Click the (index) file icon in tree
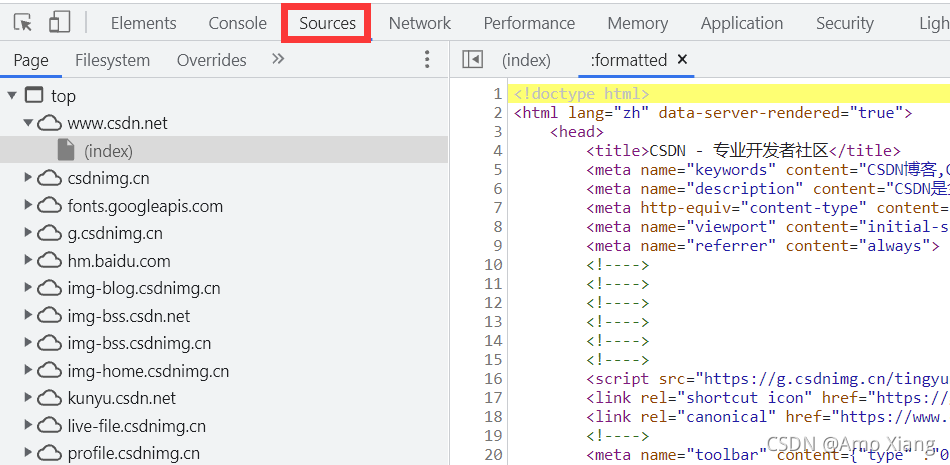Screen dimensions: 950x465 (x=66, y=150)
